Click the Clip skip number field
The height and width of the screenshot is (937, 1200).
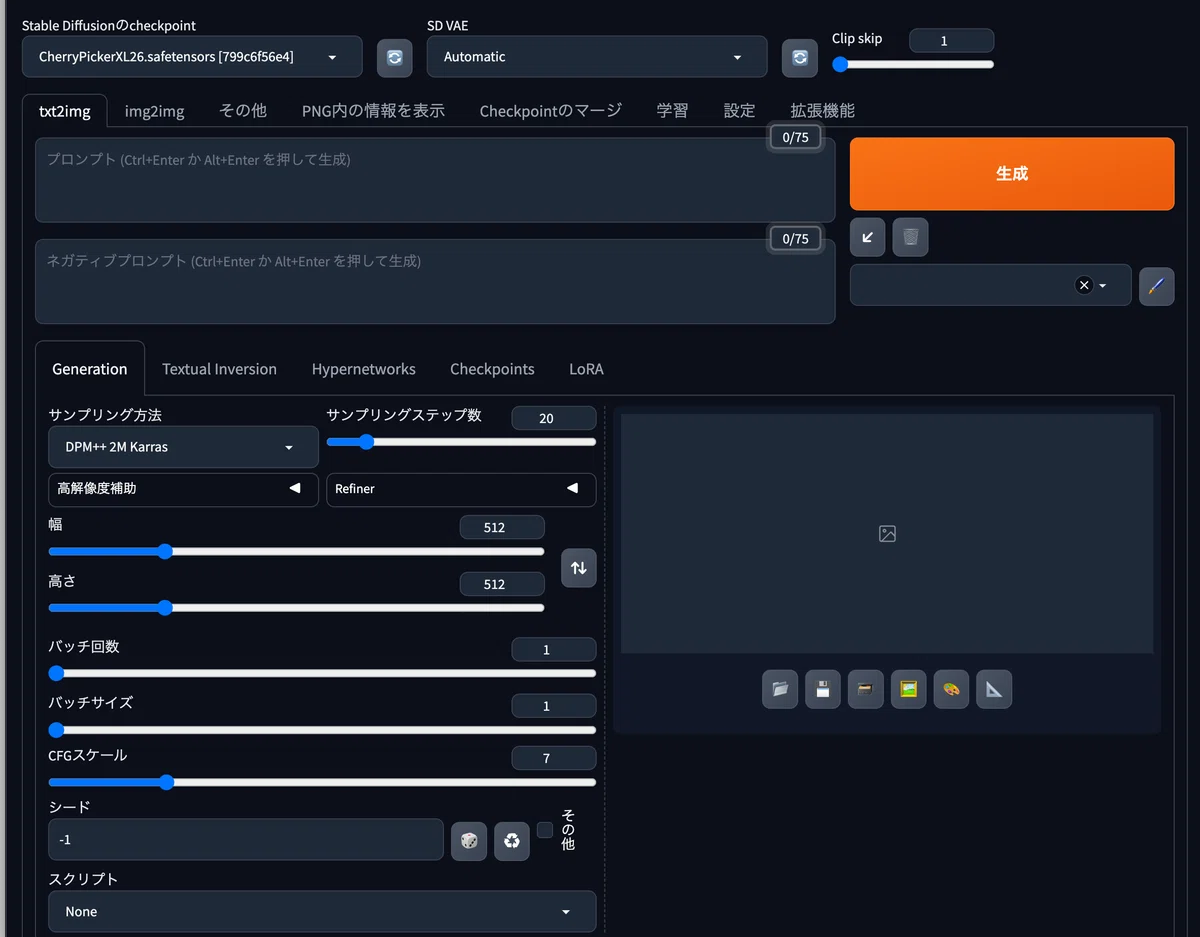pos(951,41)
